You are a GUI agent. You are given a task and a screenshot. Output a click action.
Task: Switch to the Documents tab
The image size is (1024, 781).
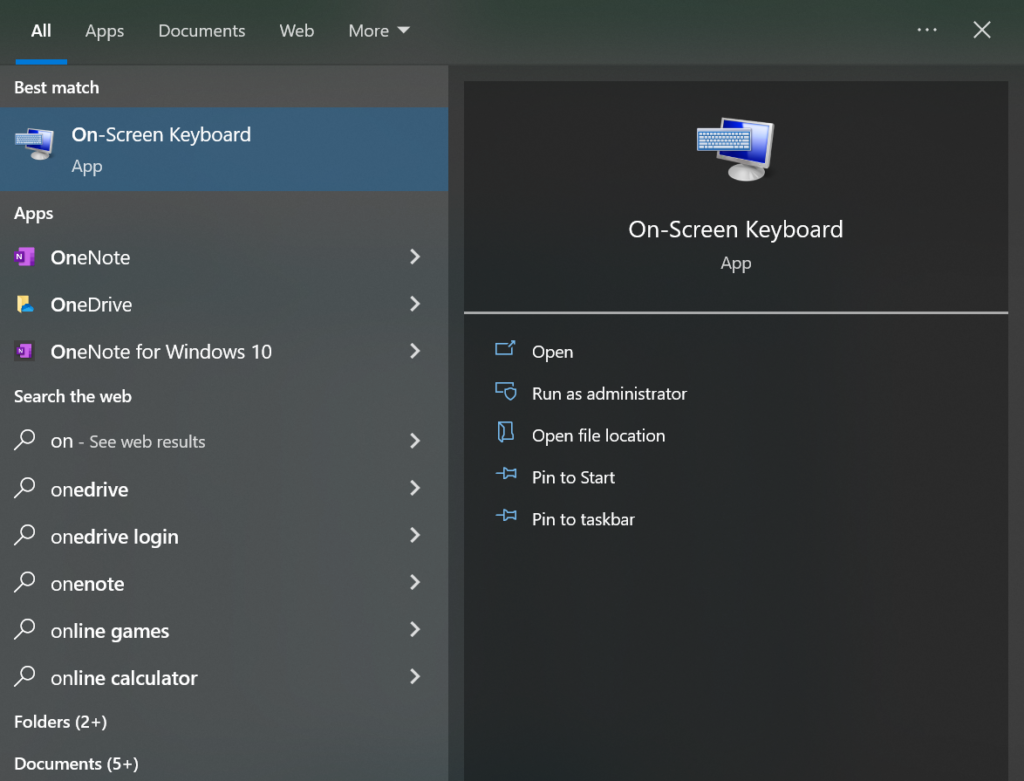click(201, 31)
